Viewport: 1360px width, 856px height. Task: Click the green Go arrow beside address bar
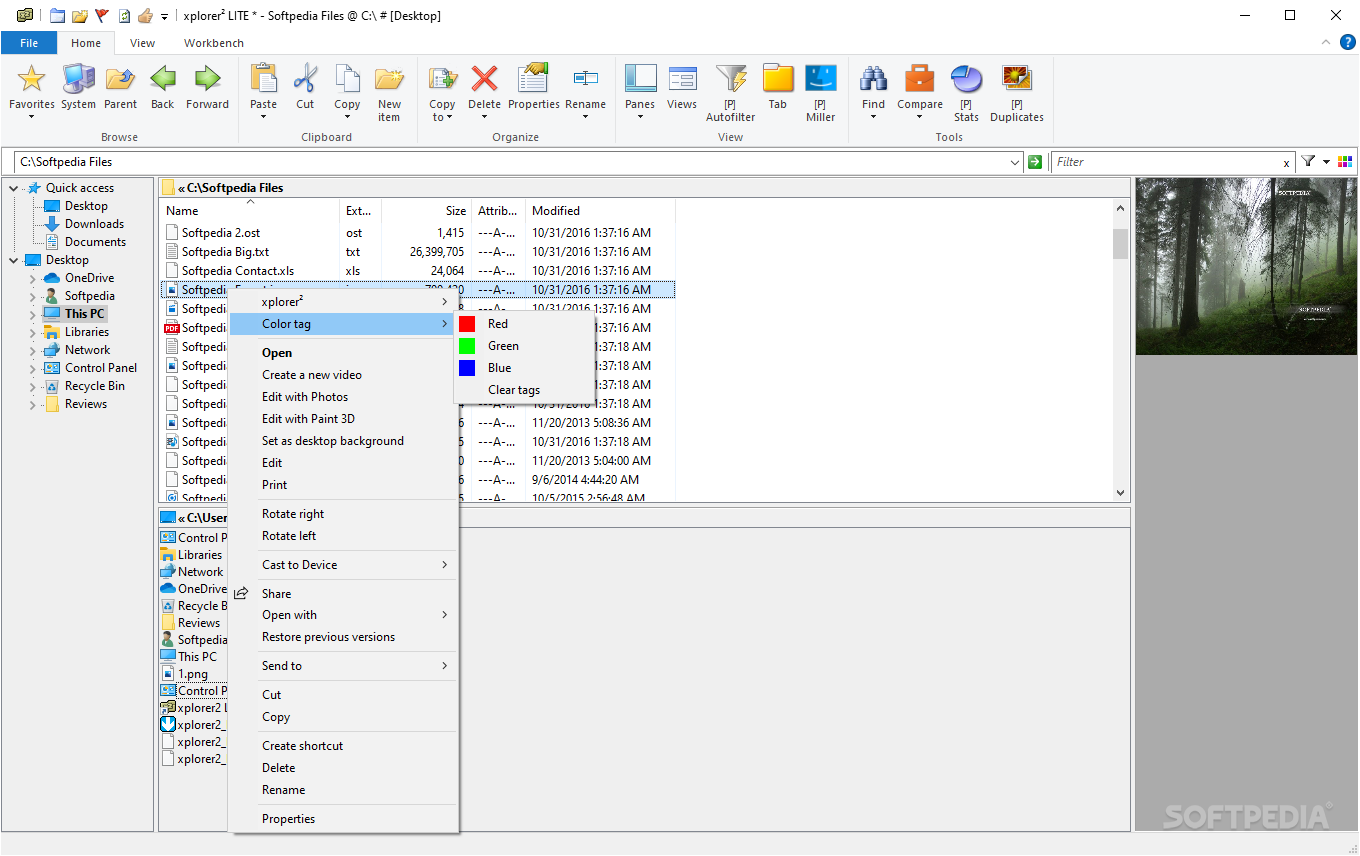1035,162
